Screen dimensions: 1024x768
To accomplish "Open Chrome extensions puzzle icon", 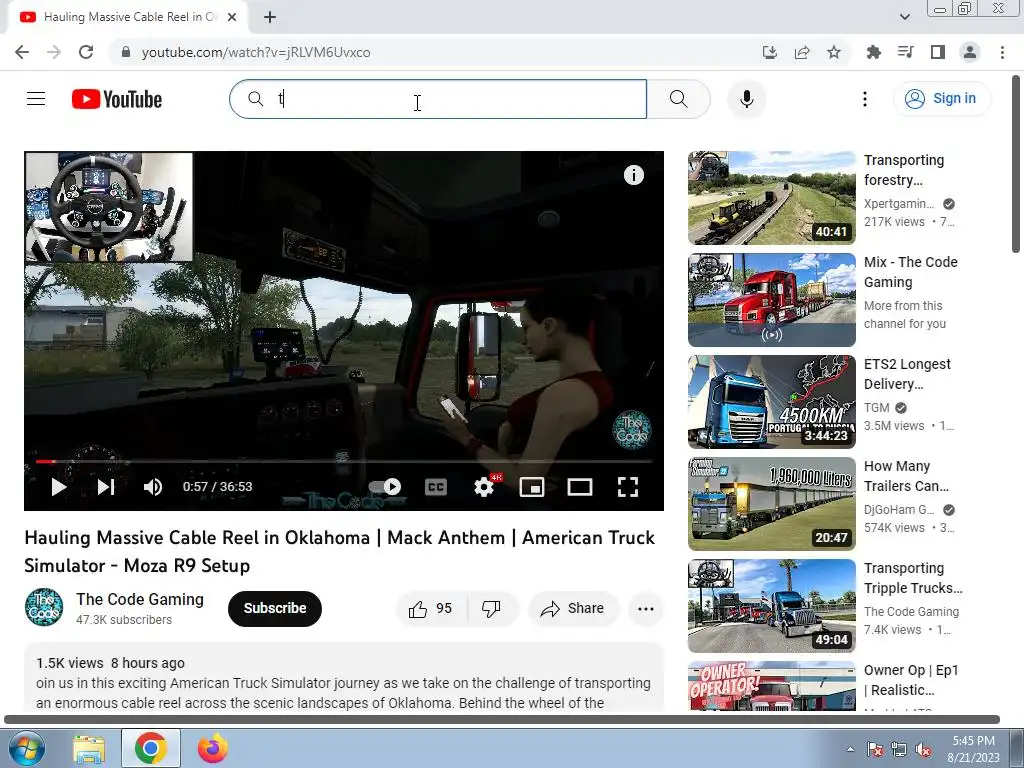I will (x=873, y=52).
